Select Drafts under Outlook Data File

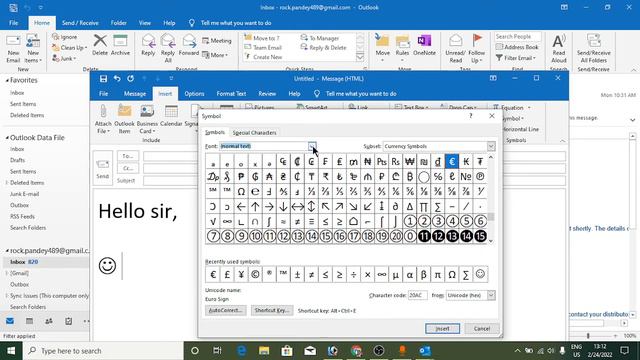pos(18,160)
